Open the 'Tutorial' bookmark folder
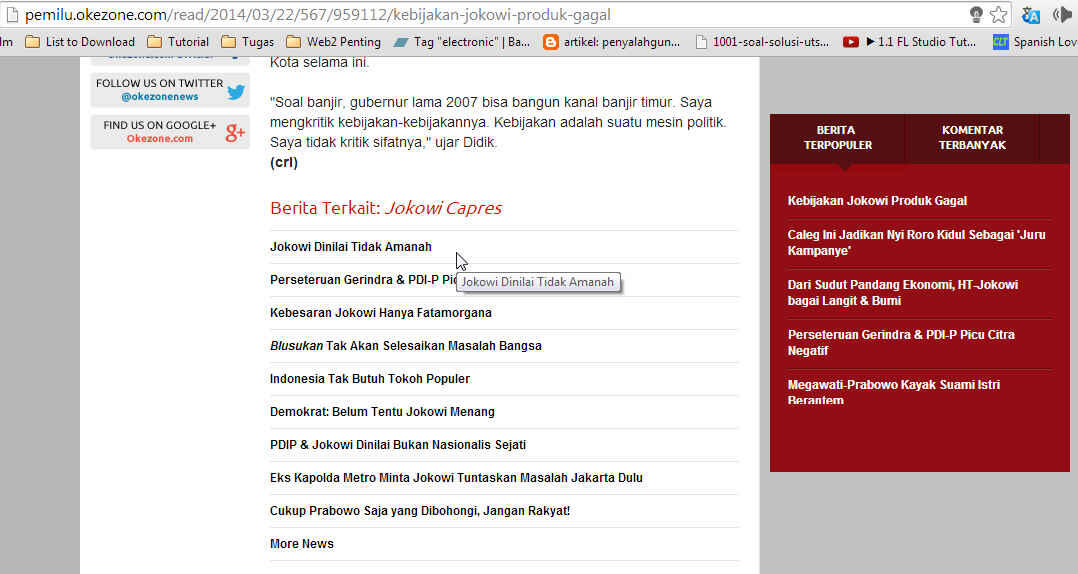Image resolution: width=1078 pixels, height=574 pixels. tap(178, 42)
